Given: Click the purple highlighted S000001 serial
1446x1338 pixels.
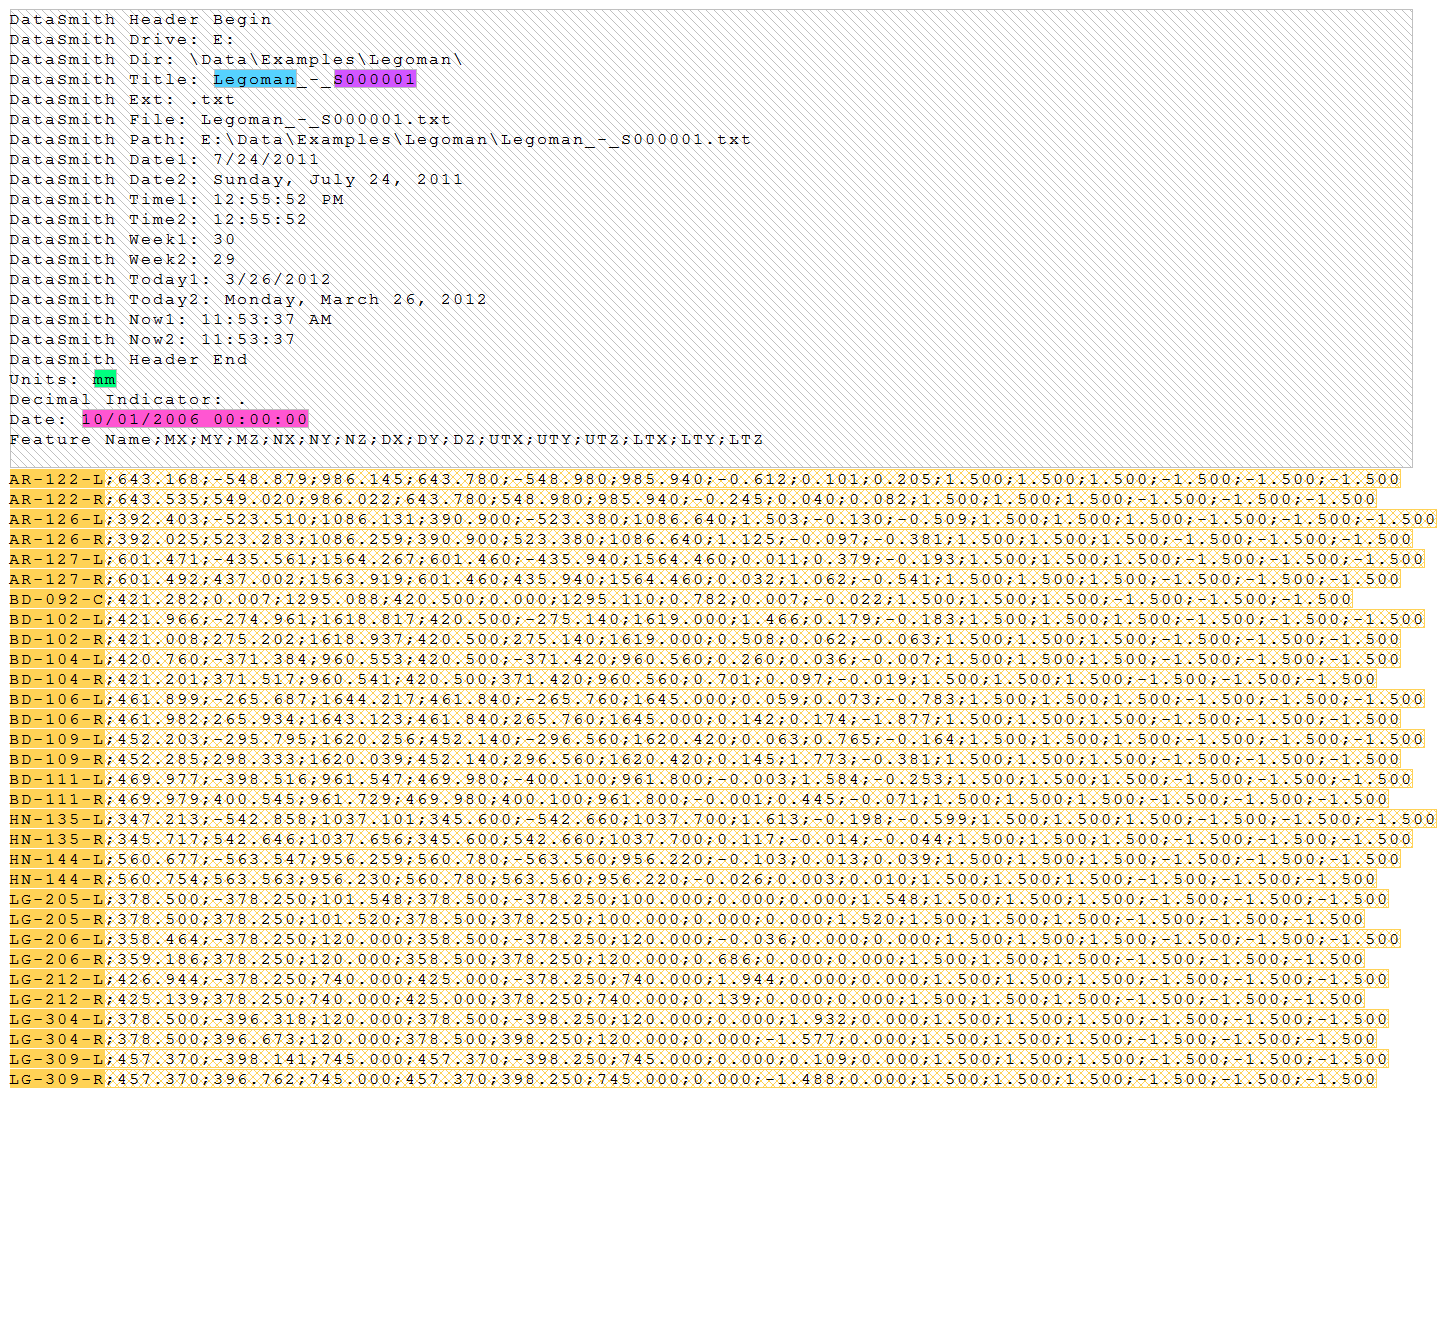Looking at the screenshot, I should click(374, 79).
